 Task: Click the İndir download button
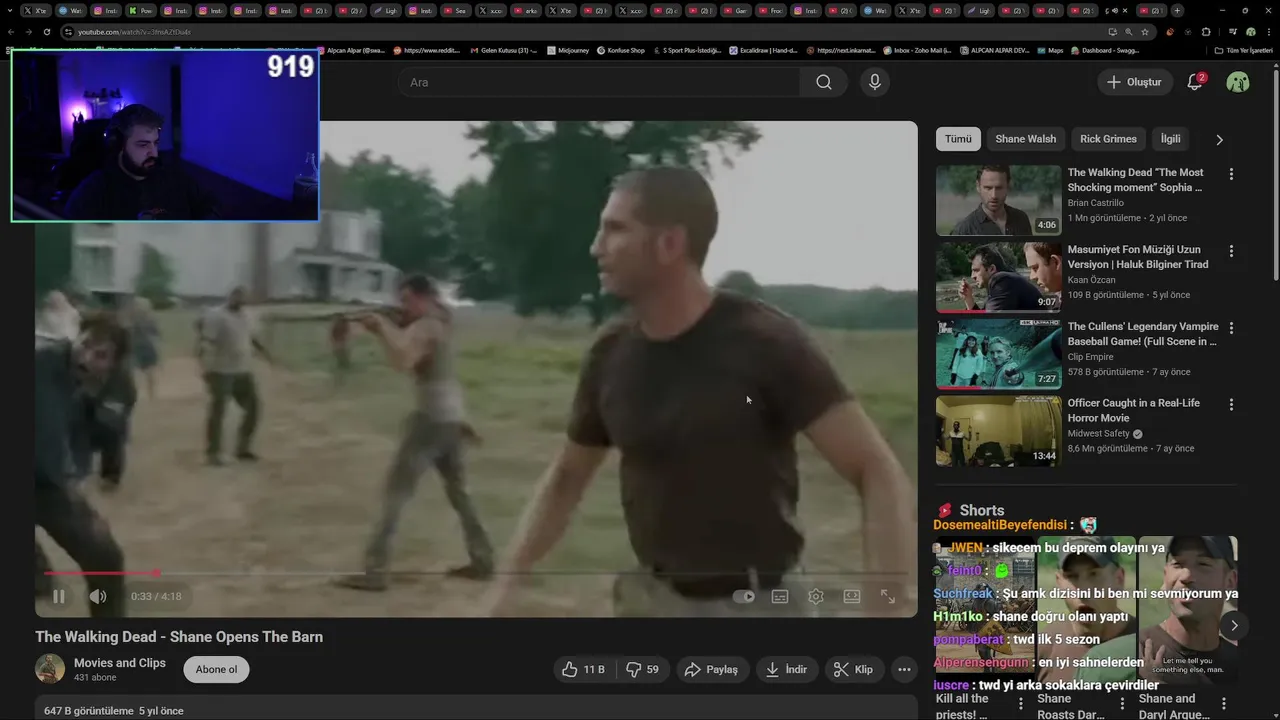pyautogui.click(x=786, y=669)
